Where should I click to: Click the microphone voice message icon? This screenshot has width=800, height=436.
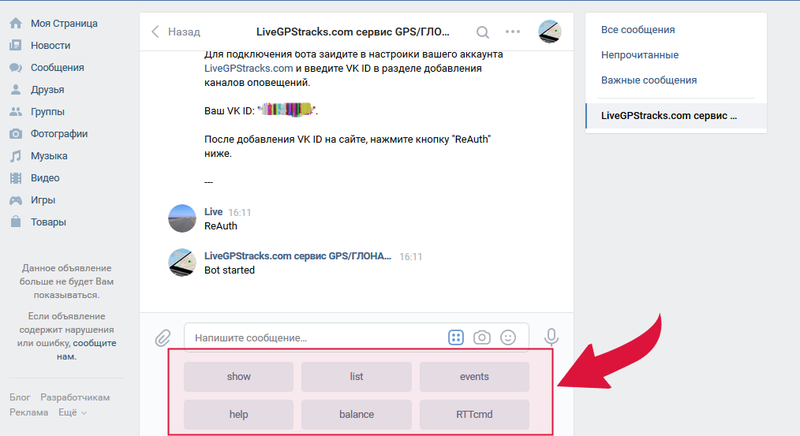click(x=550, y=338)
